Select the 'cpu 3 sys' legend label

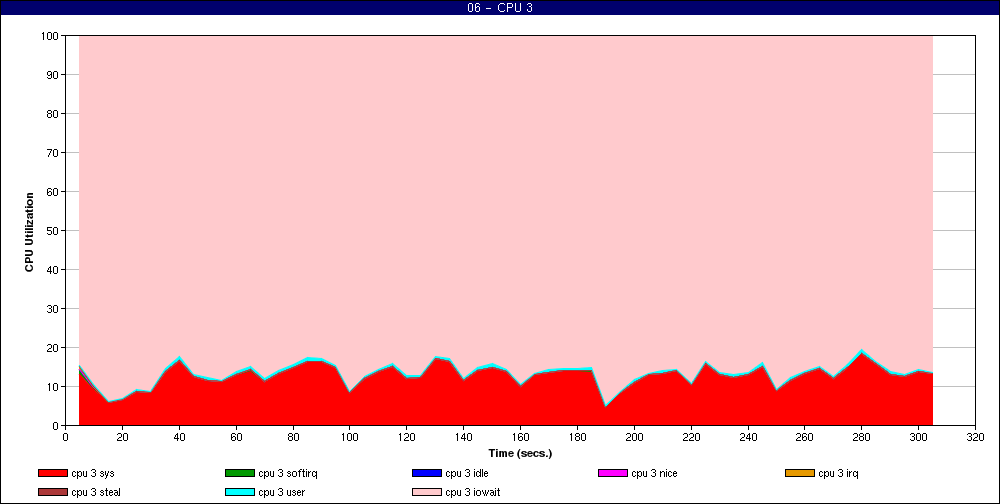tap(93, 473)
